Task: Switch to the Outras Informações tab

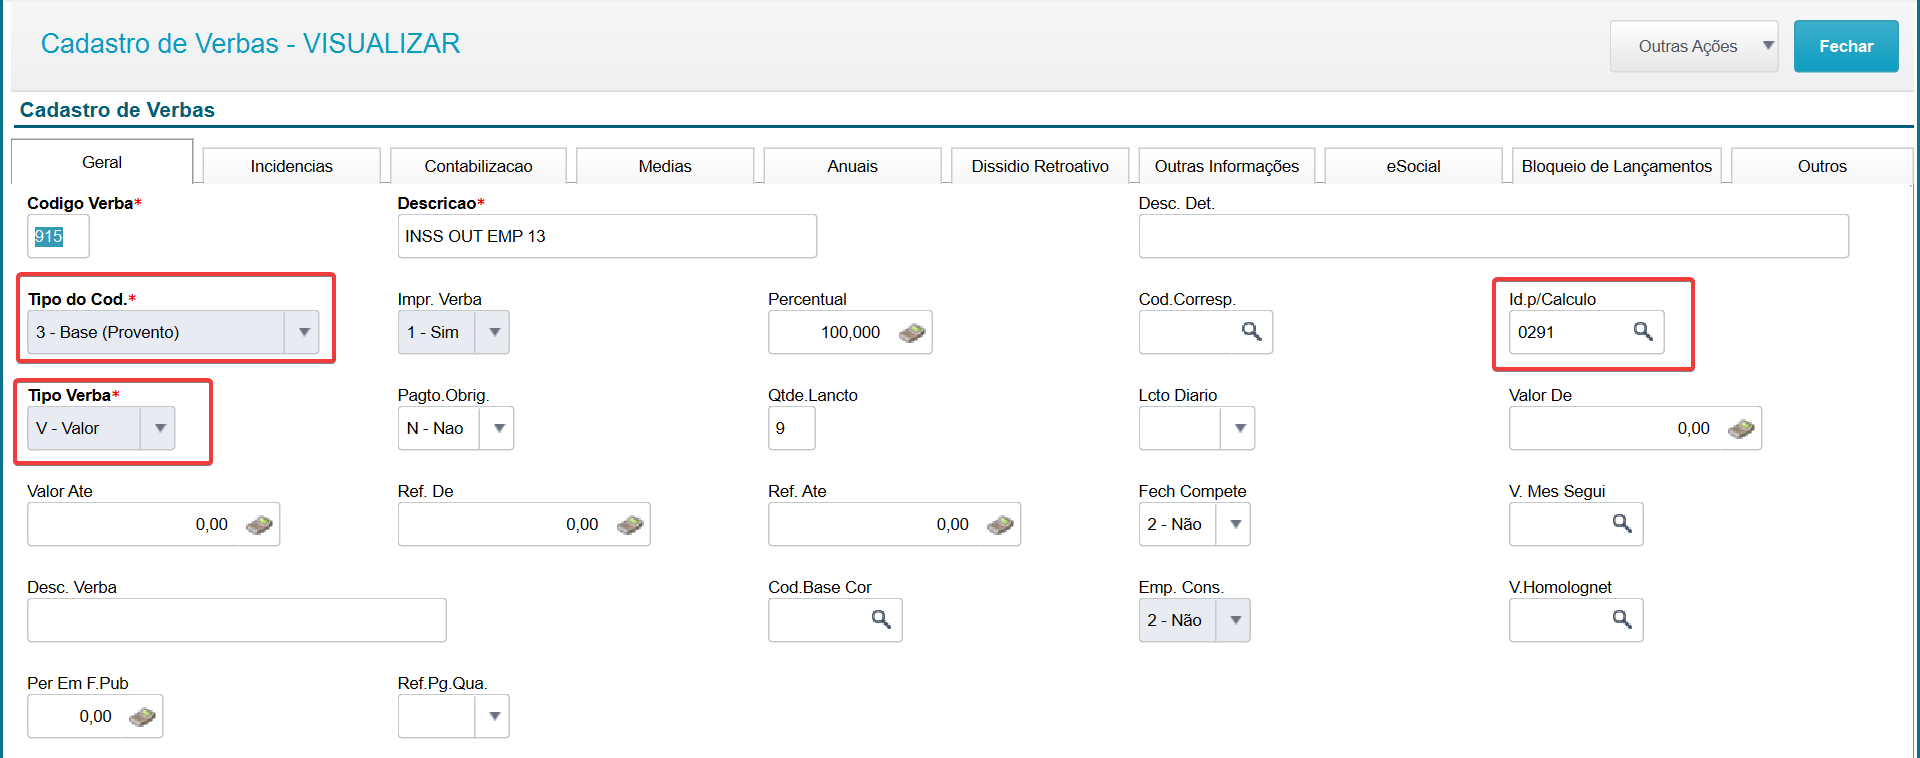Action: [x=1227, y=166]
